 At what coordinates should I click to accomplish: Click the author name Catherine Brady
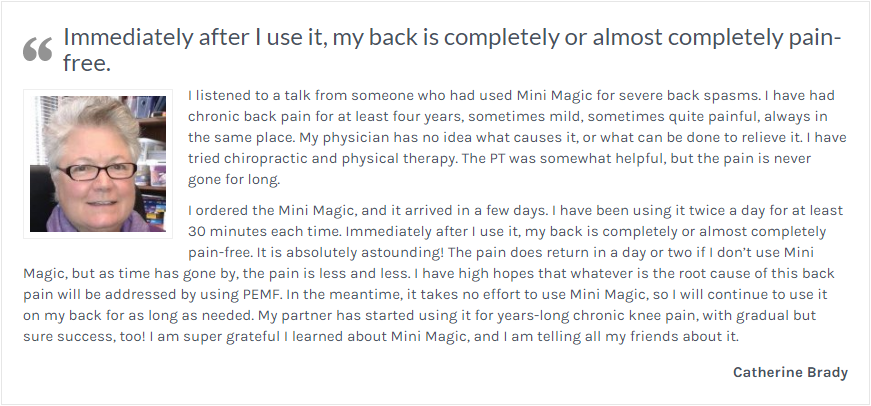[790, 372]
